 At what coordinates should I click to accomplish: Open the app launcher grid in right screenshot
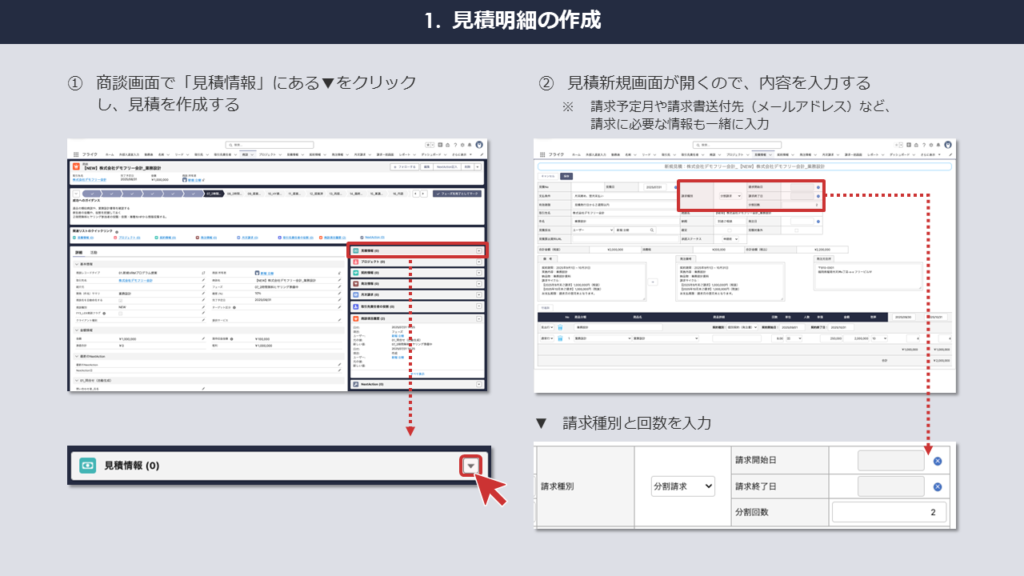pos(543,155)
